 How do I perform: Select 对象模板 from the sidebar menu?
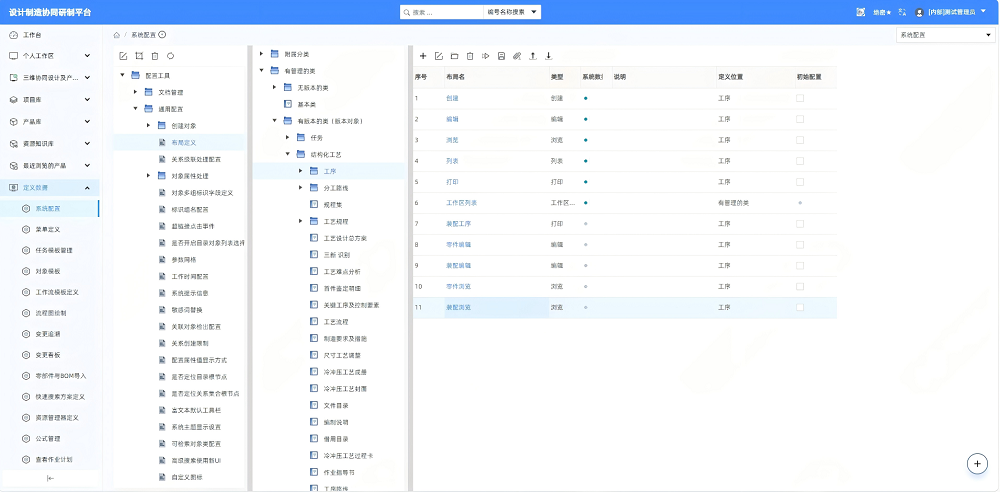pyautogui.click(x=50, y=271)
